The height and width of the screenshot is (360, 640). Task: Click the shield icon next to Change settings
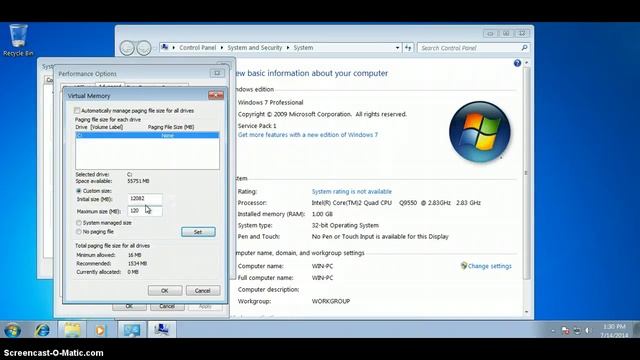[x=464, y=266]
